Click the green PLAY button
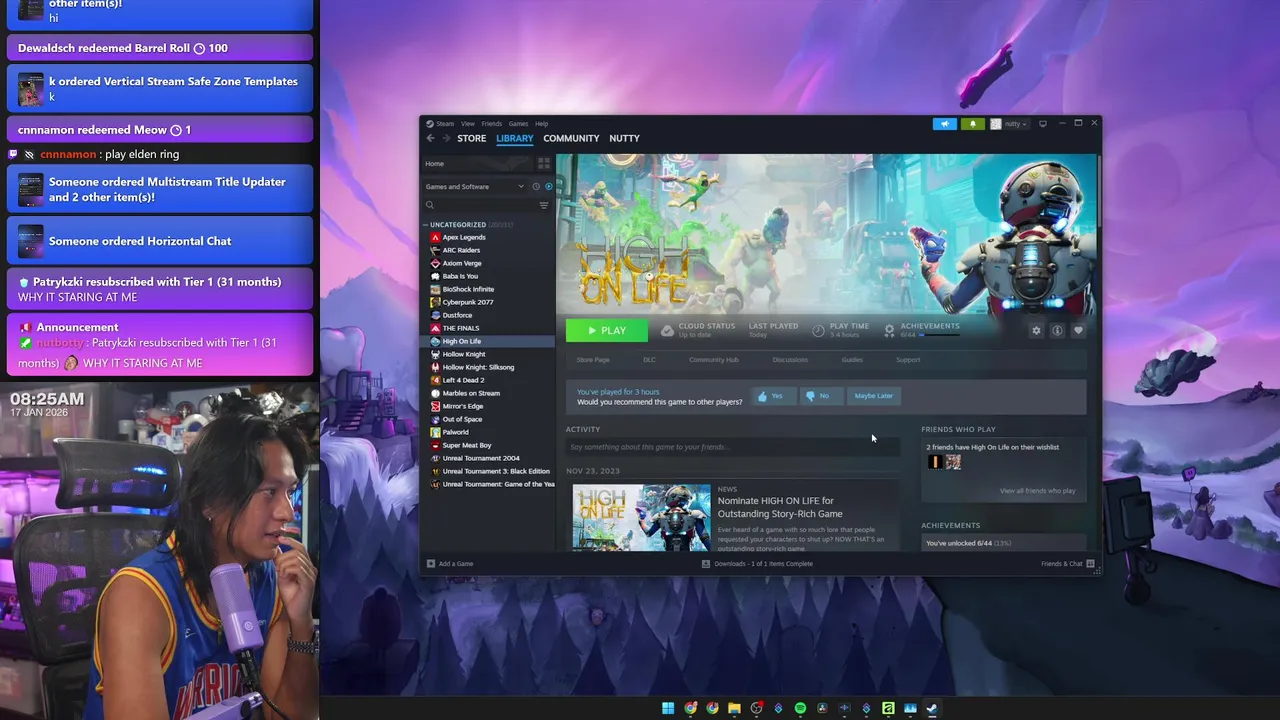Viewport: 1280px width, 720px height. pos(606,330)
